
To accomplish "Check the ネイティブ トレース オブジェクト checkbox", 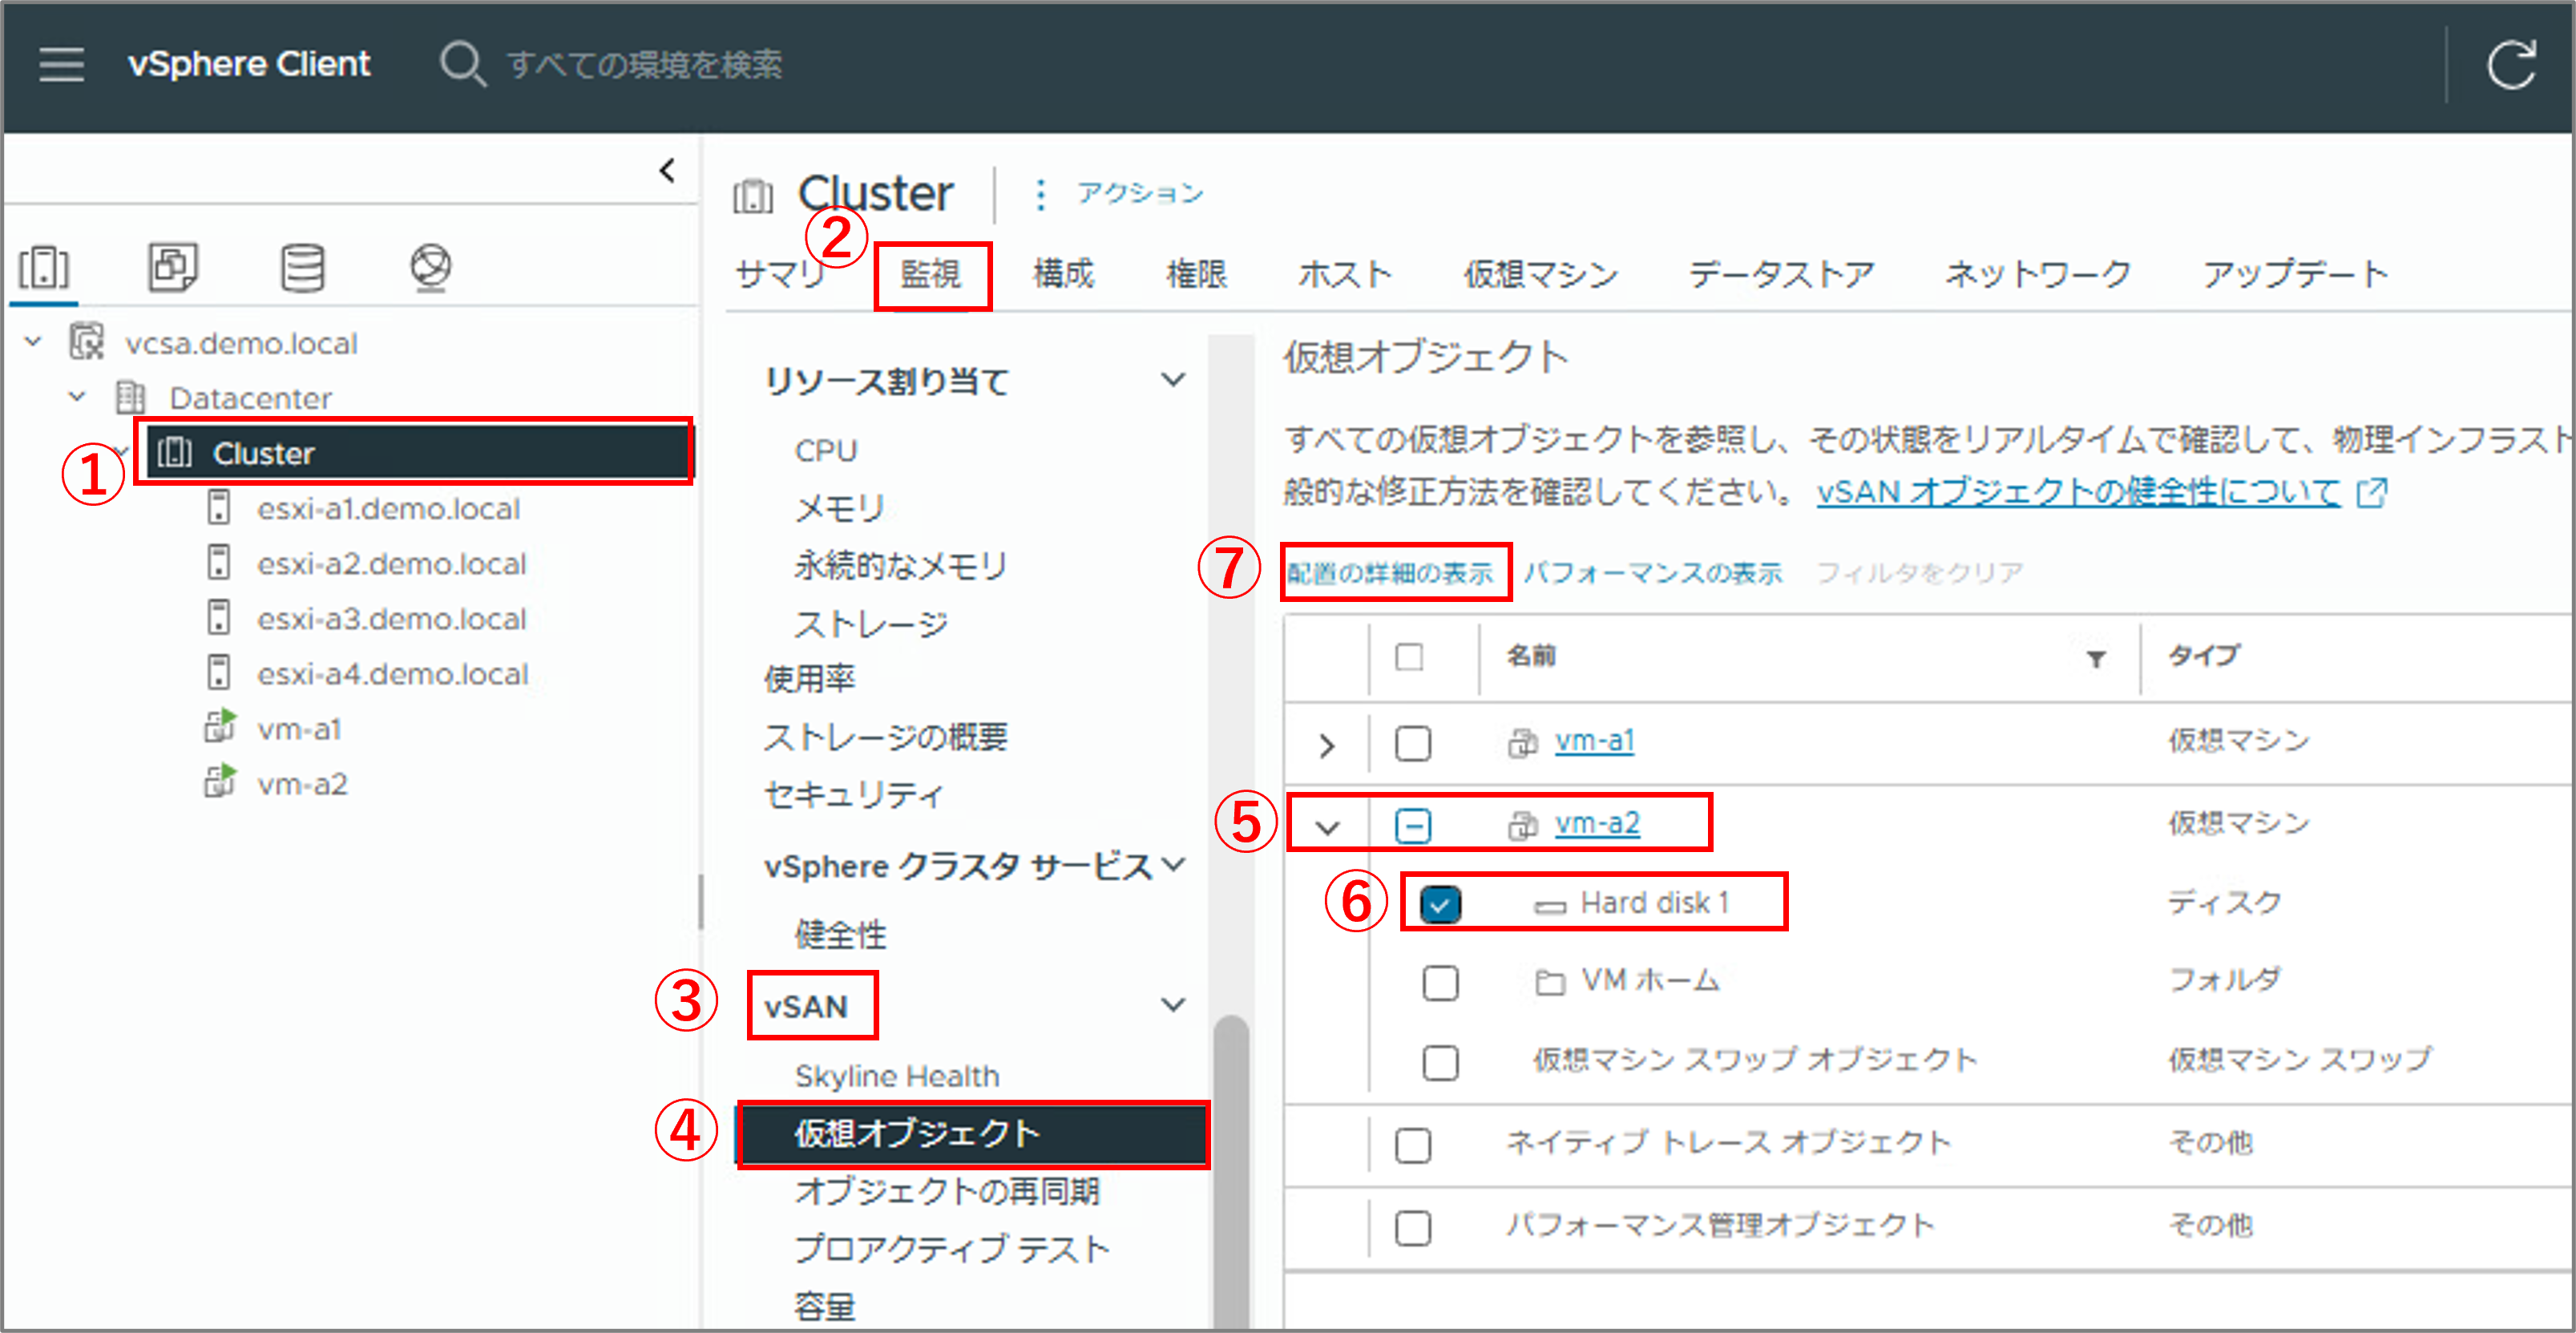I will coord(1412,1145).
